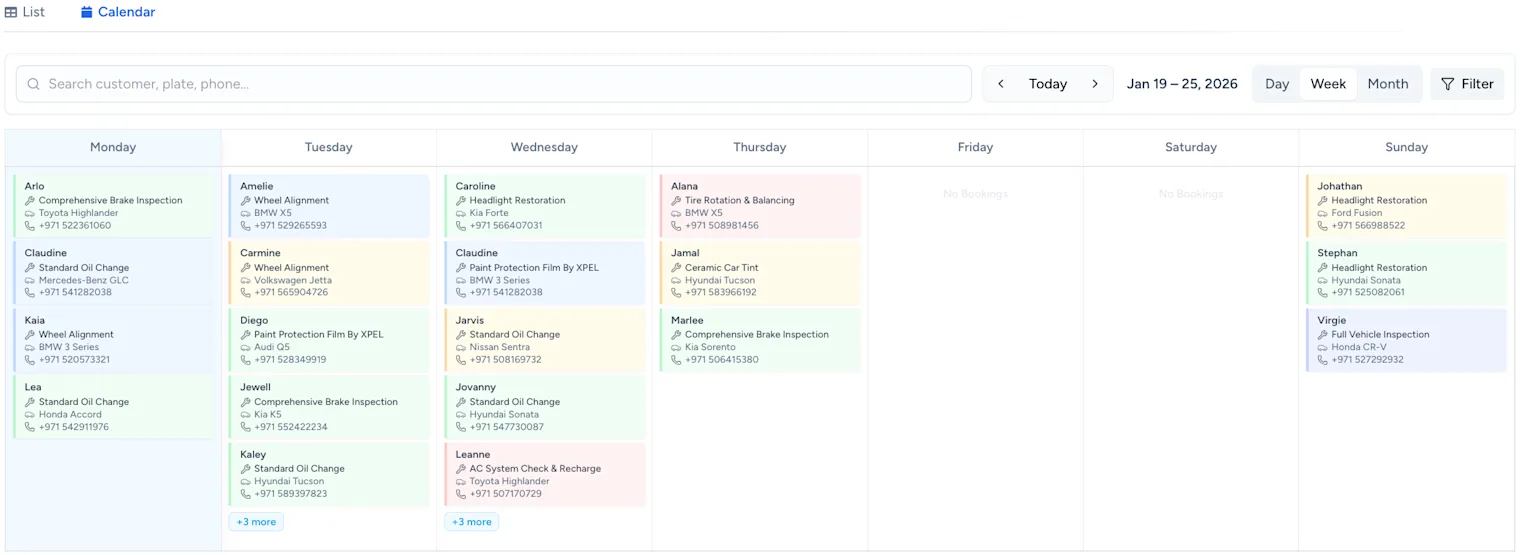Open Claudine's Standard Oil Change booking on Monday
Image resolution: width=1520 pixels, height=555 pixels.
point(113,273)
